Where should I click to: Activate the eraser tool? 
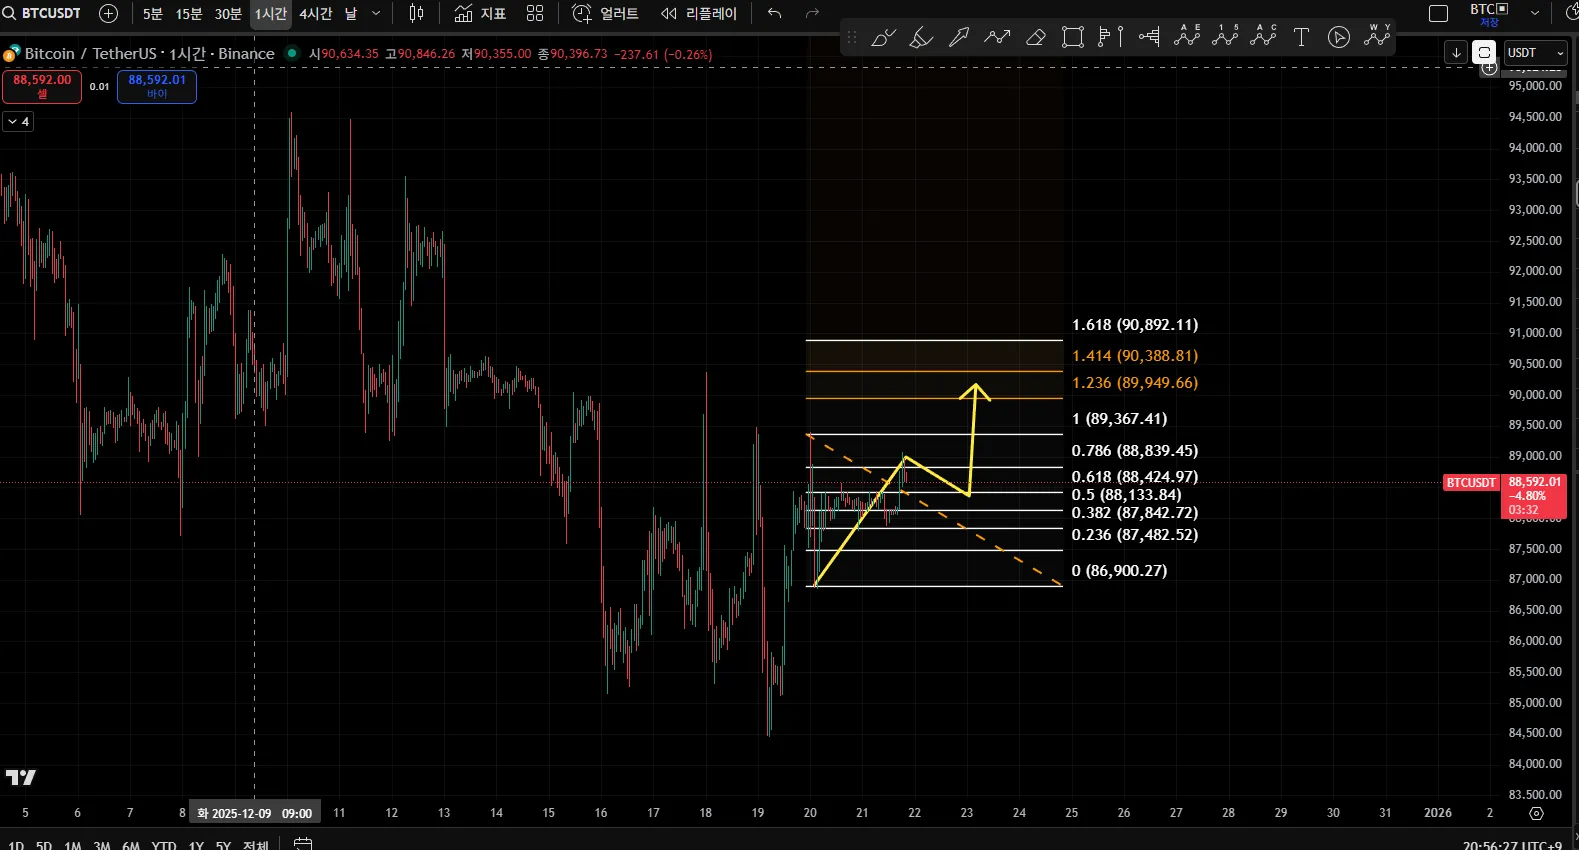pyautogui.click(x=1036, y=38)
